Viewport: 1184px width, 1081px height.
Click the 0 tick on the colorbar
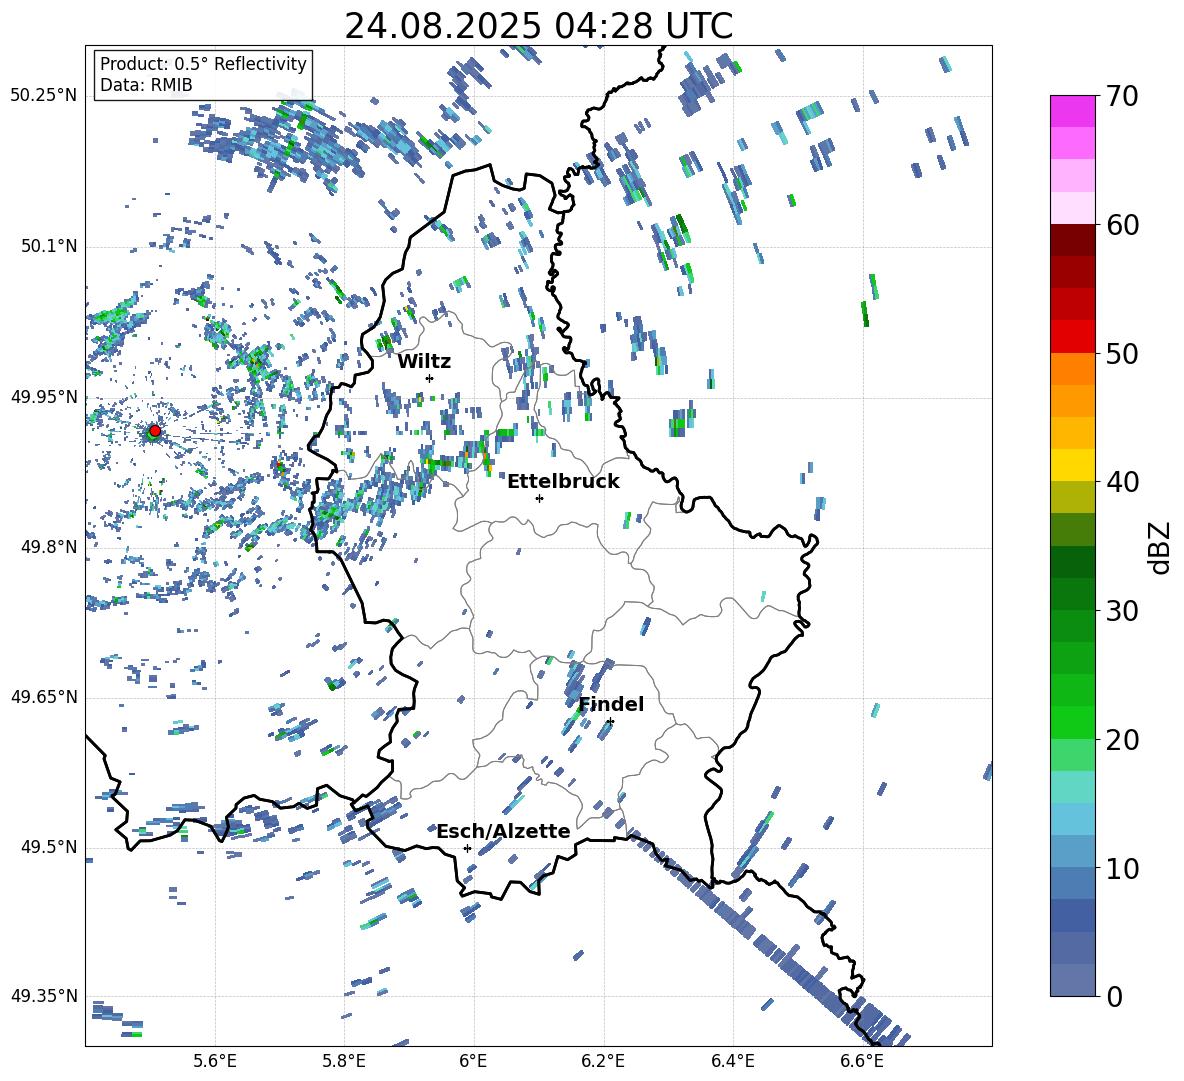(1114, 996)
